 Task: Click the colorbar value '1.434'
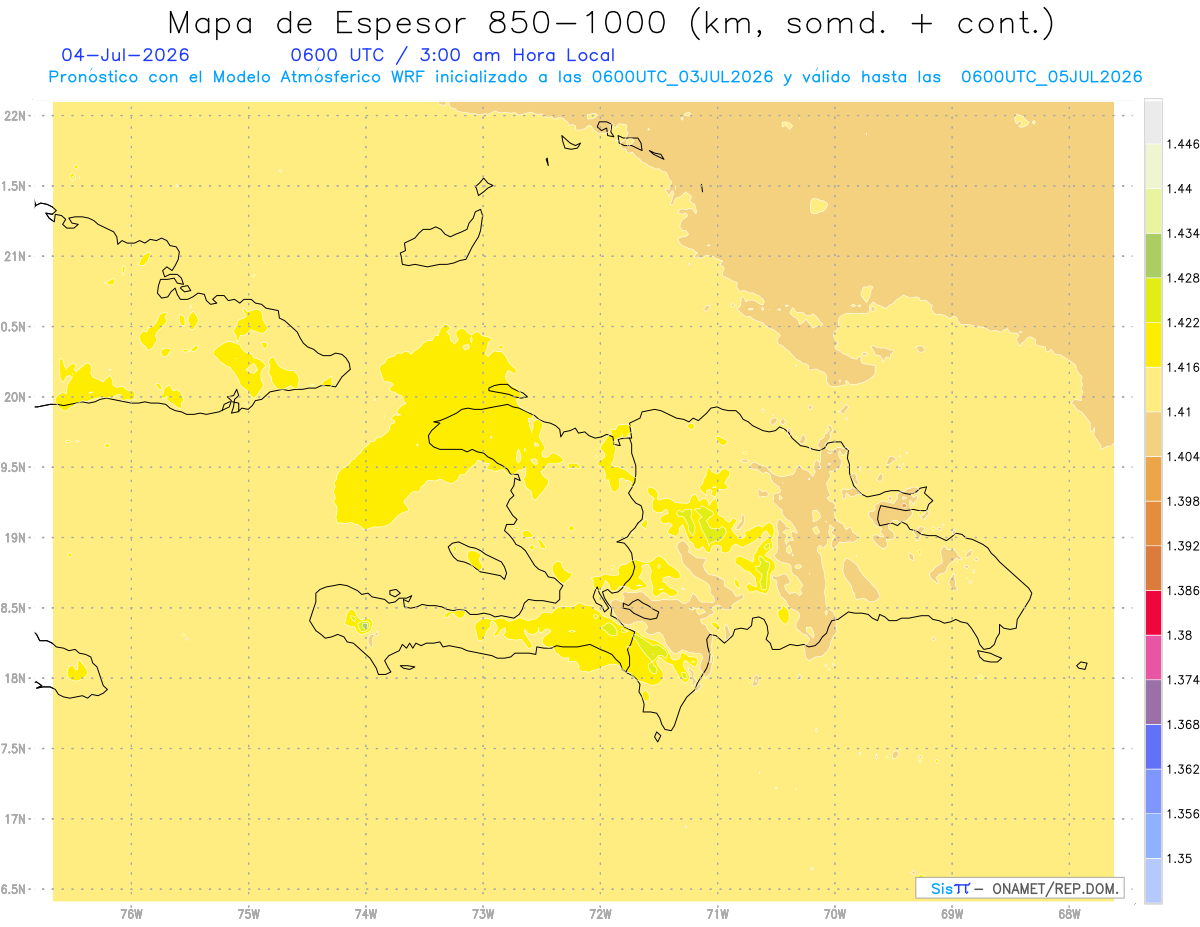click(1183, 233)
